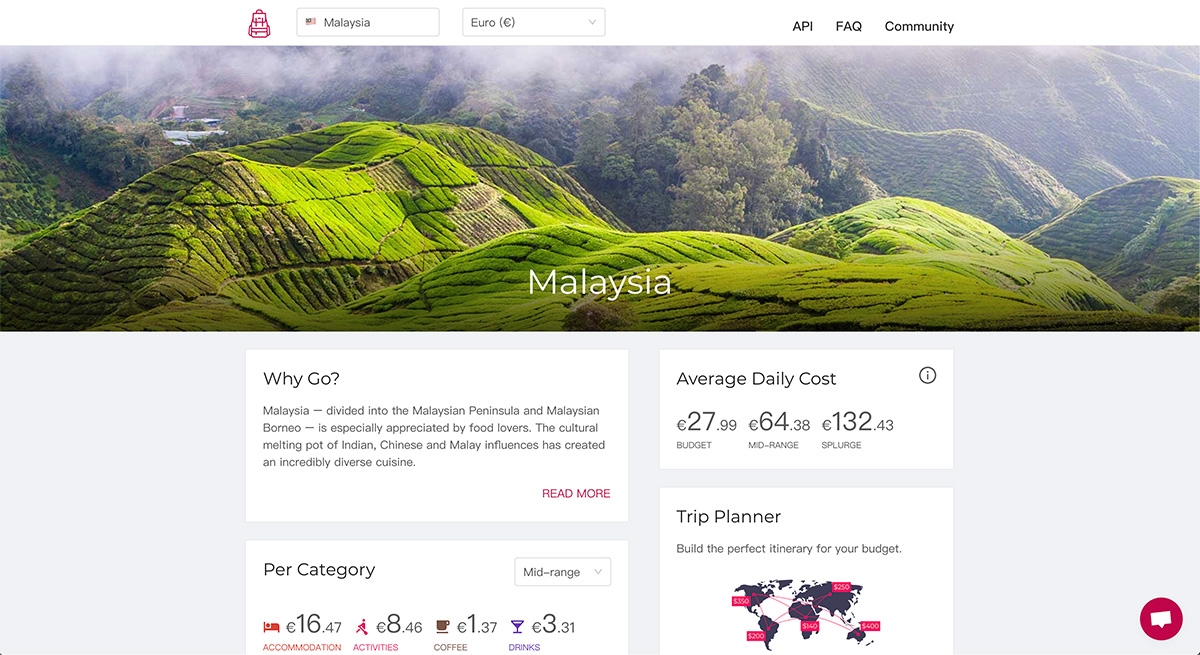Click the Malaysia country input field

[368, 22]
